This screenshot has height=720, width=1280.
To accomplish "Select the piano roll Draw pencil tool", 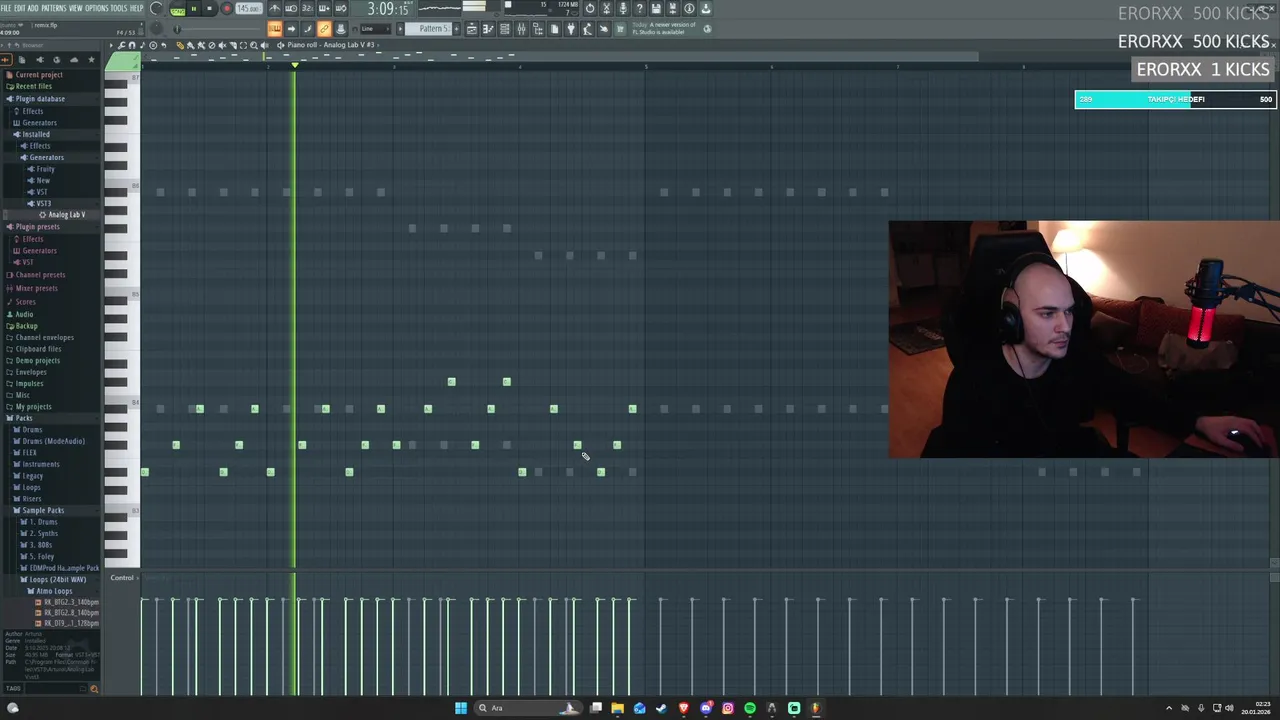I will (x=179, y=45).
